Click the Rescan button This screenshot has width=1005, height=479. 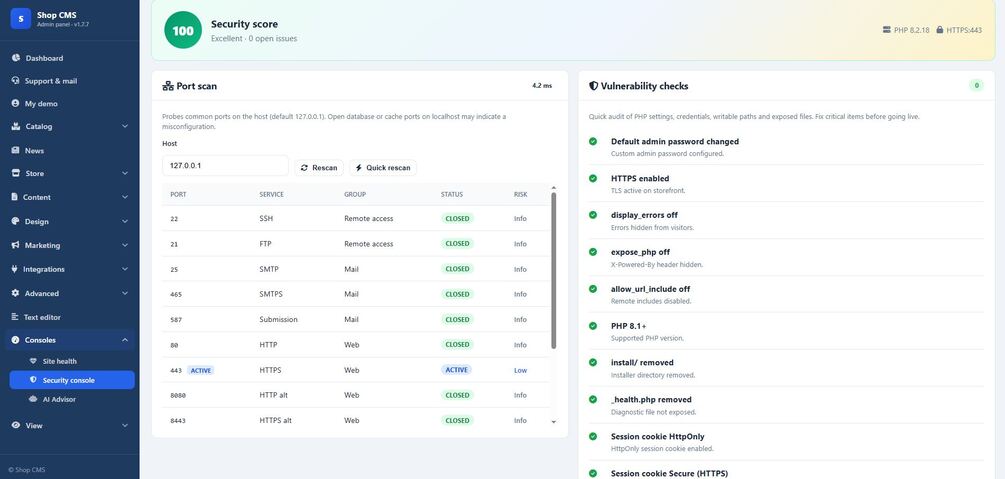click(319, 167)
